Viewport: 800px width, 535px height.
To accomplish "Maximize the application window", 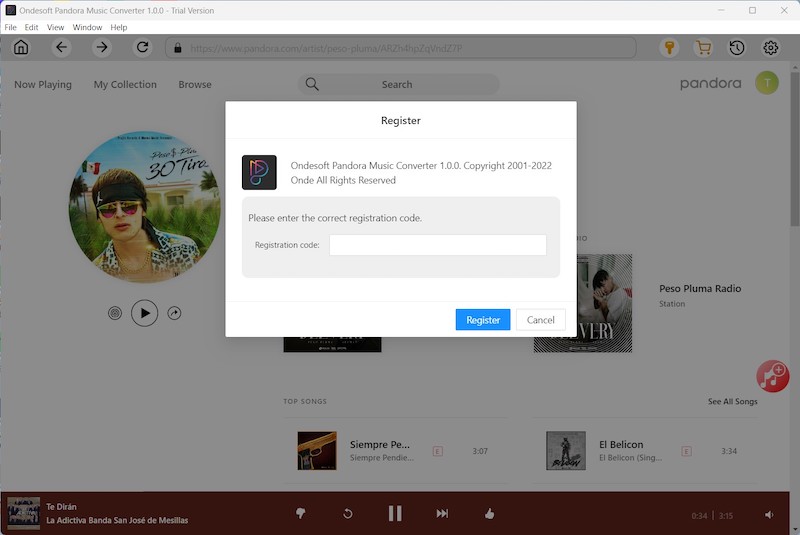I will (752, 10).
